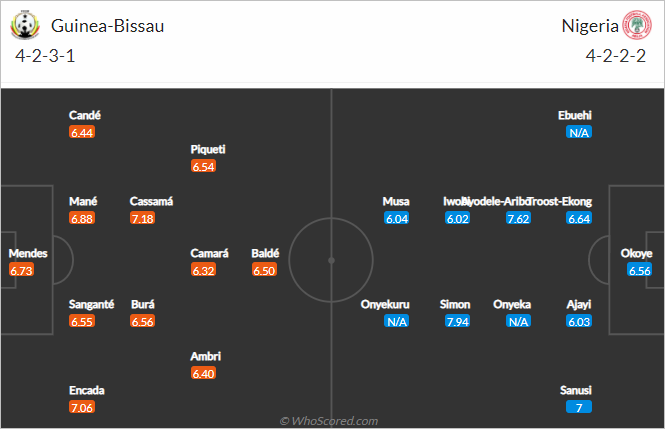Click Cassamá's 7.18 rating badge
The image size is (665, 429).
[x=142, y=218]
